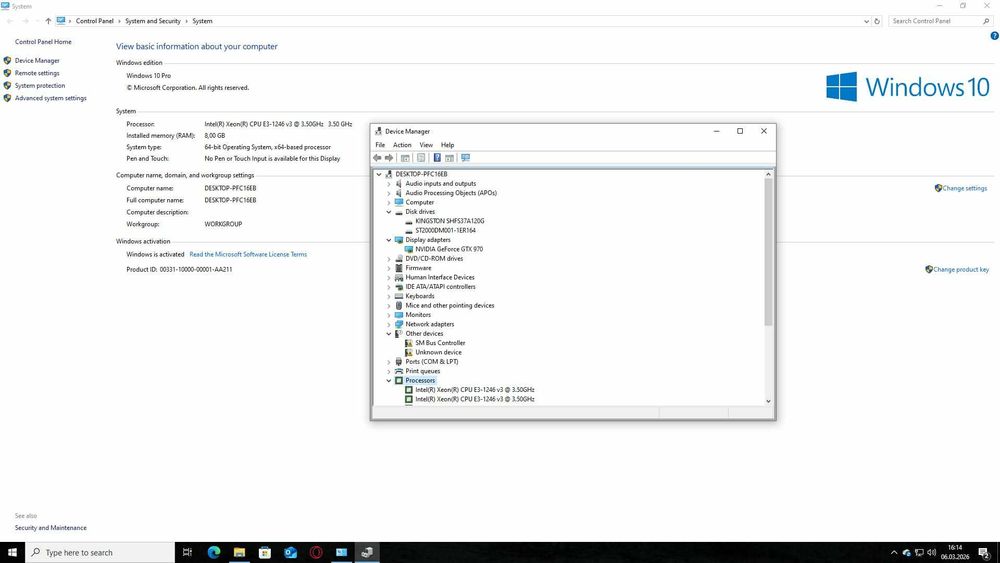The image size is (1000, 563).
Task: Click blue Help icon in System window
Action: [994, 36]
